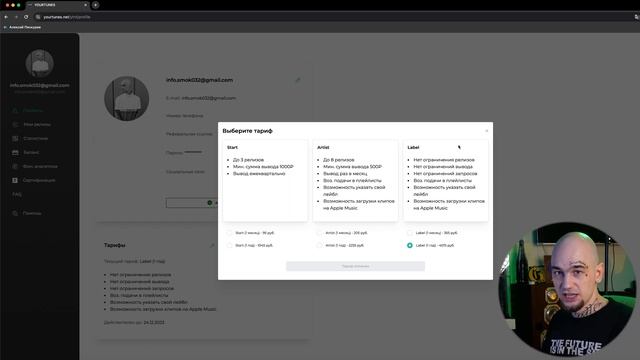Go forward with the browser forward arrow
Screen dimensions: 640x360
[x=16, y=17]
